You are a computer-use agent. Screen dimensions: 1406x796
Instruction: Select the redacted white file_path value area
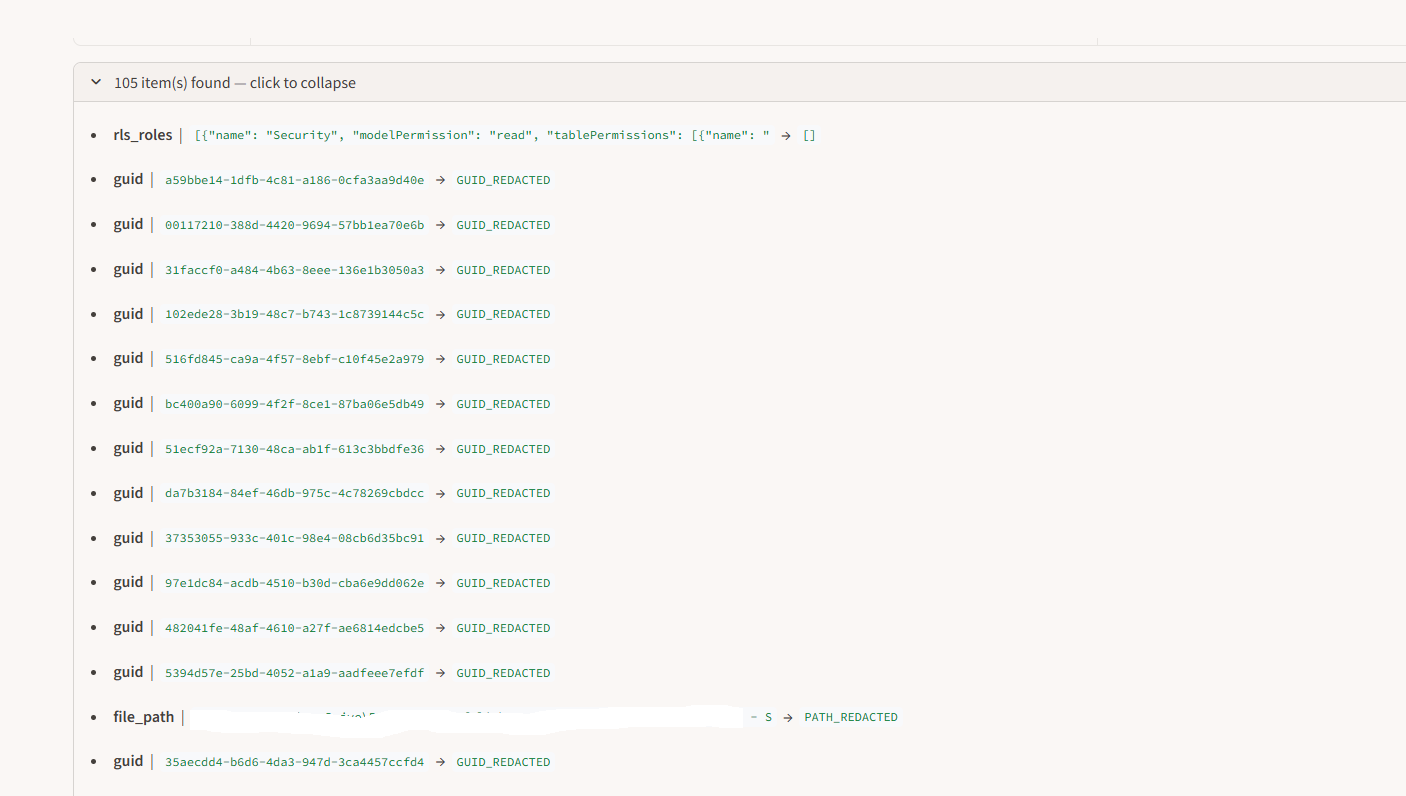(460, 716)
